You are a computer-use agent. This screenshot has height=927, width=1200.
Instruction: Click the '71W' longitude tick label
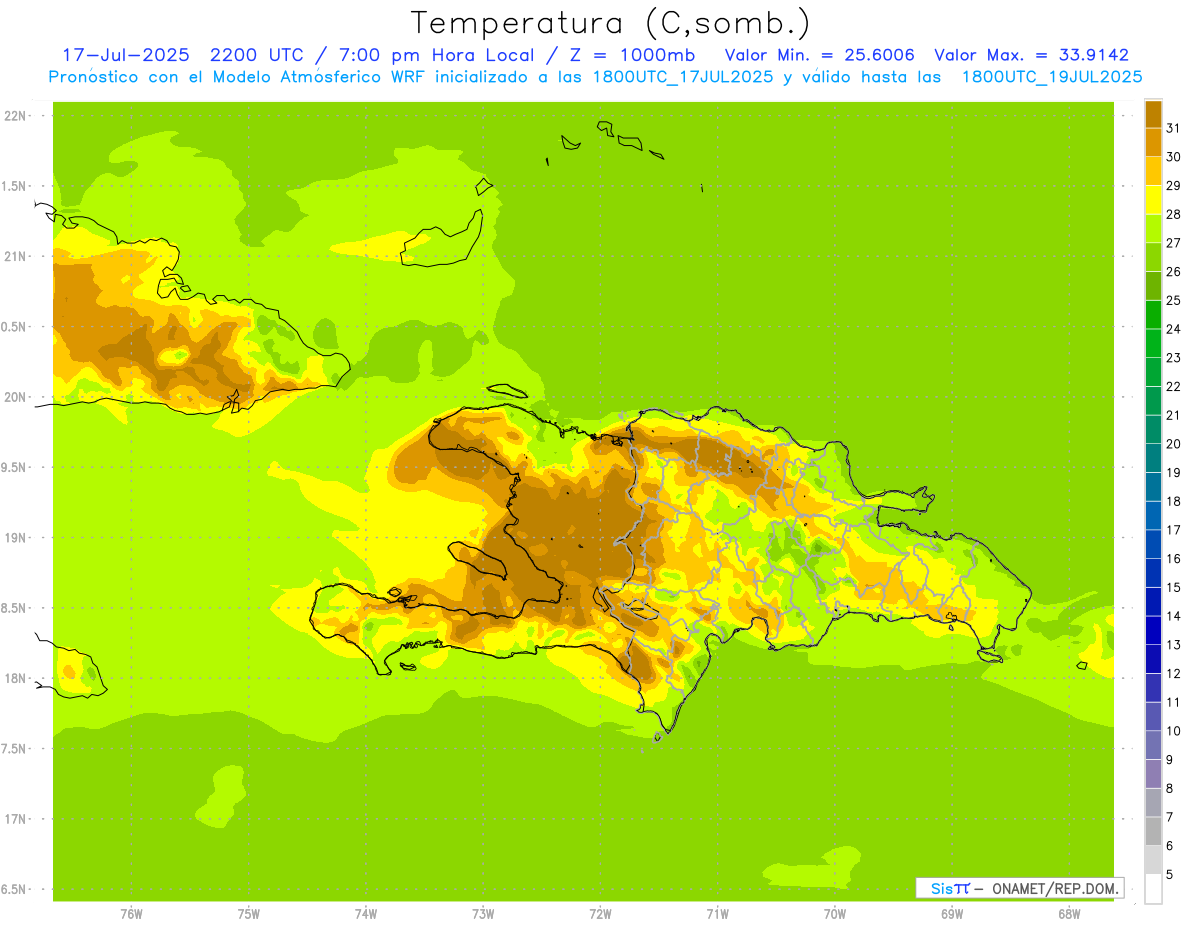click(718, 914)
